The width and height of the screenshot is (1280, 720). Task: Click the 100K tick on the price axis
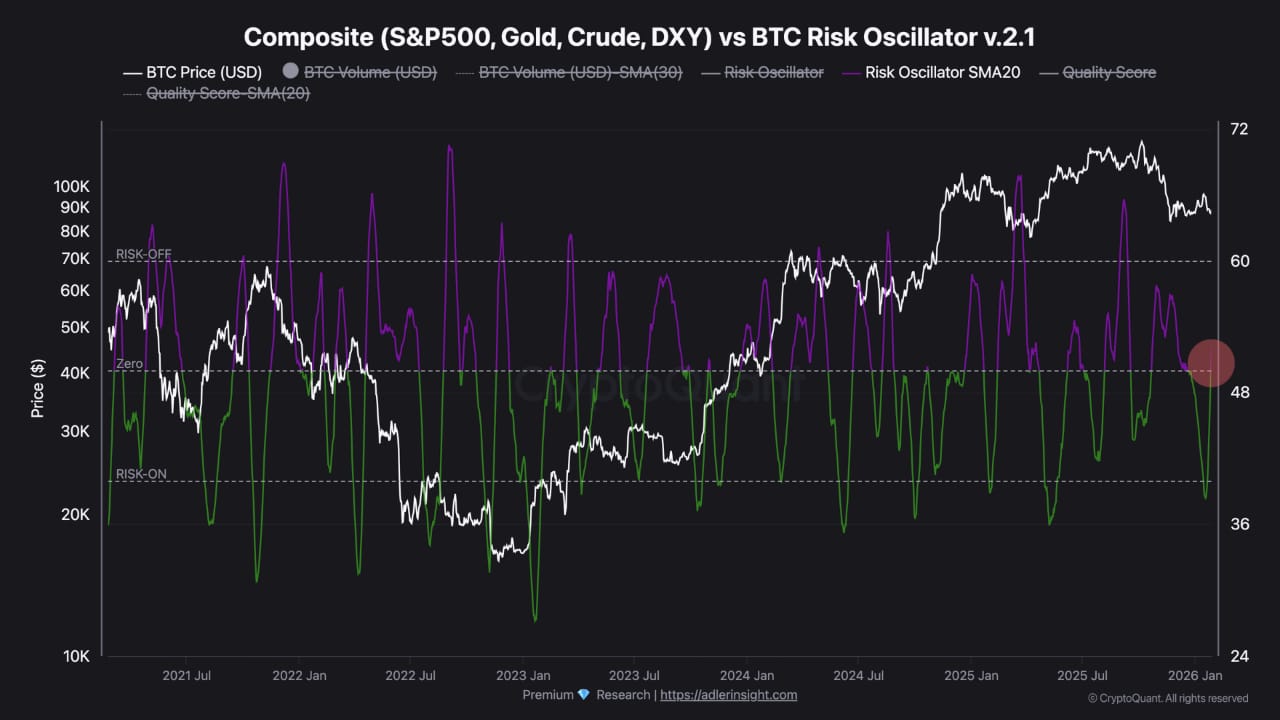point(72,186)
